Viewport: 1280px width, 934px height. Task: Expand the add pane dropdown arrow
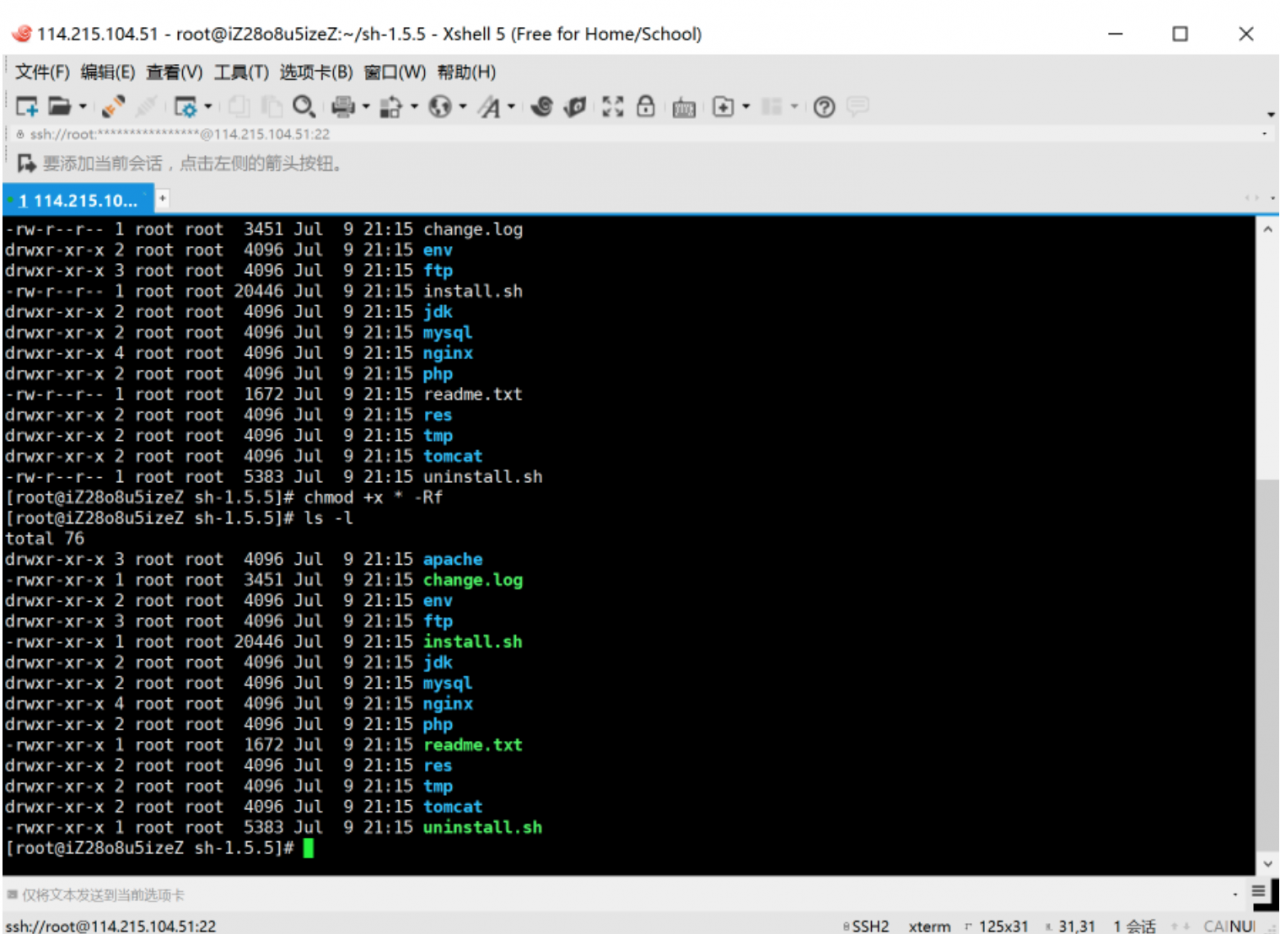[x=747, y=106]
